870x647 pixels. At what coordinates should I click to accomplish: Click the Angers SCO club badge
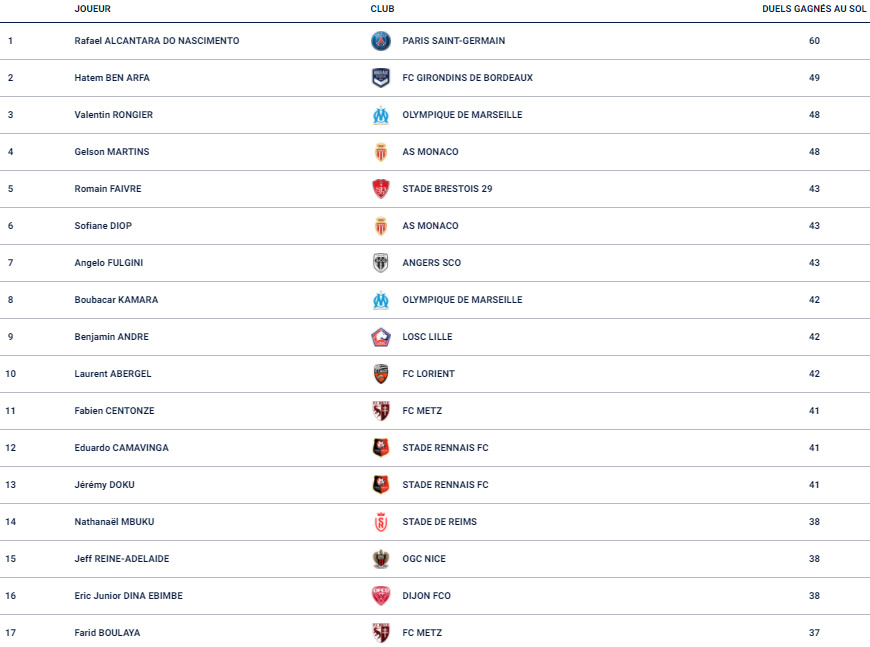point(381,263)
